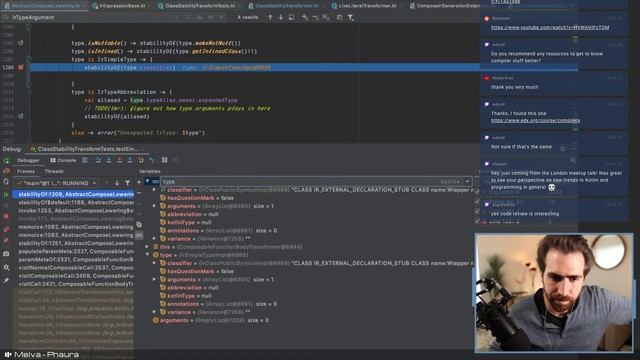Viewport: 640px width, 360px height.
Task: Resume program with green play icon
Action: click(x=6, y=195)
